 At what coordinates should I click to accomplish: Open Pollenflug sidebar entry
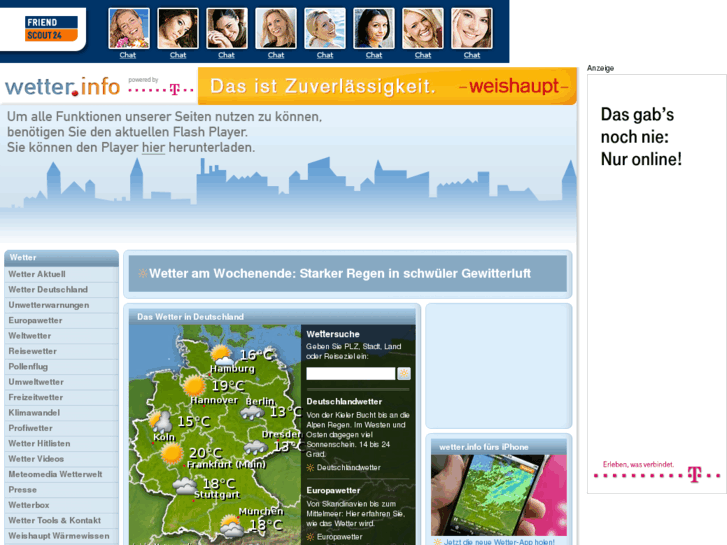61,366
